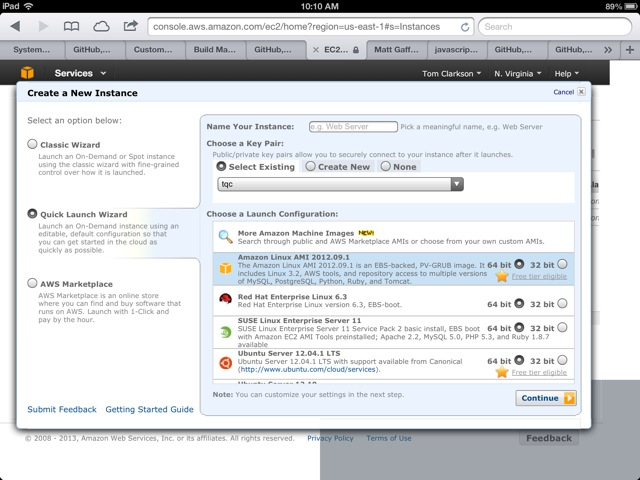Select 64 bit for Ubuntu Server 12.04.1
This screenshot has width=640, height=480.
pos(519,360)
